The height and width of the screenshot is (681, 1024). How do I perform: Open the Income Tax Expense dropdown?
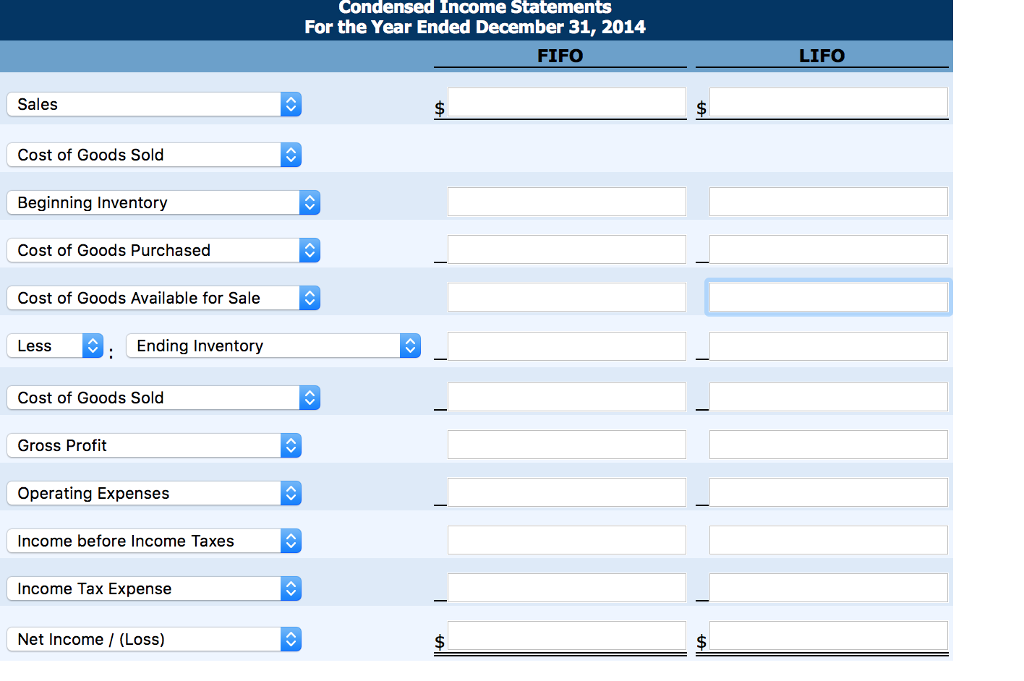[x=154, y=588]
